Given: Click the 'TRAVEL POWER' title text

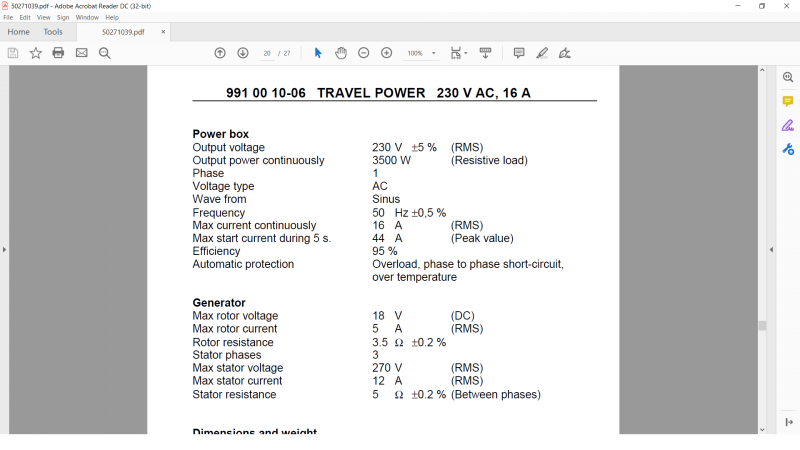Looking at the screenshot, I should (371, 93).
